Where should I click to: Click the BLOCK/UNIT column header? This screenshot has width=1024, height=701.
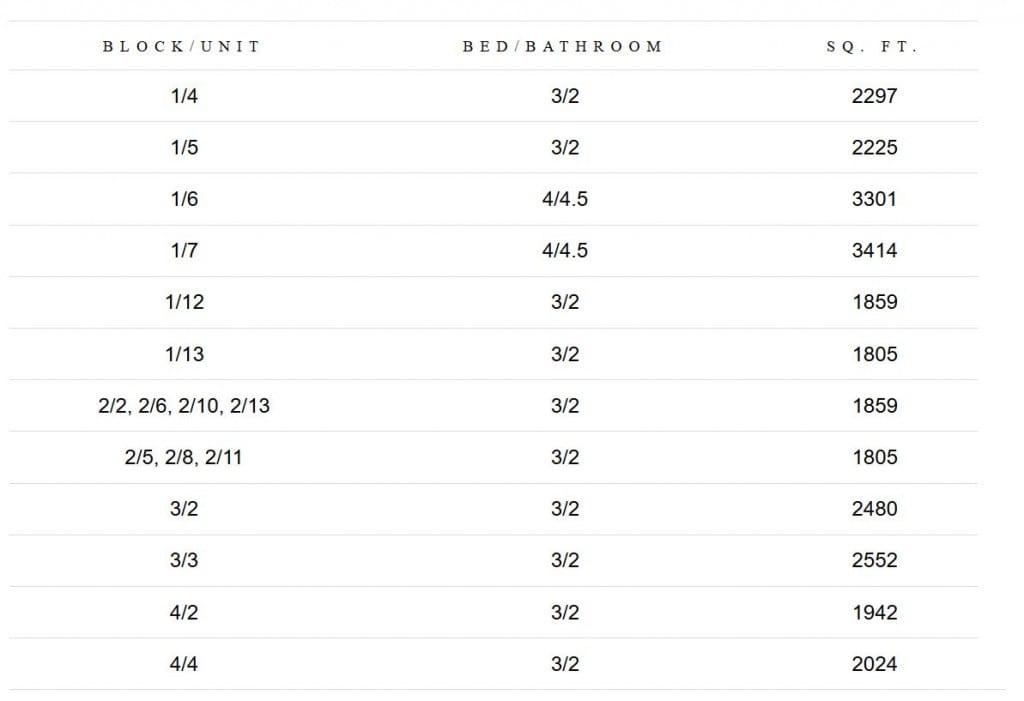click(182, 46)
